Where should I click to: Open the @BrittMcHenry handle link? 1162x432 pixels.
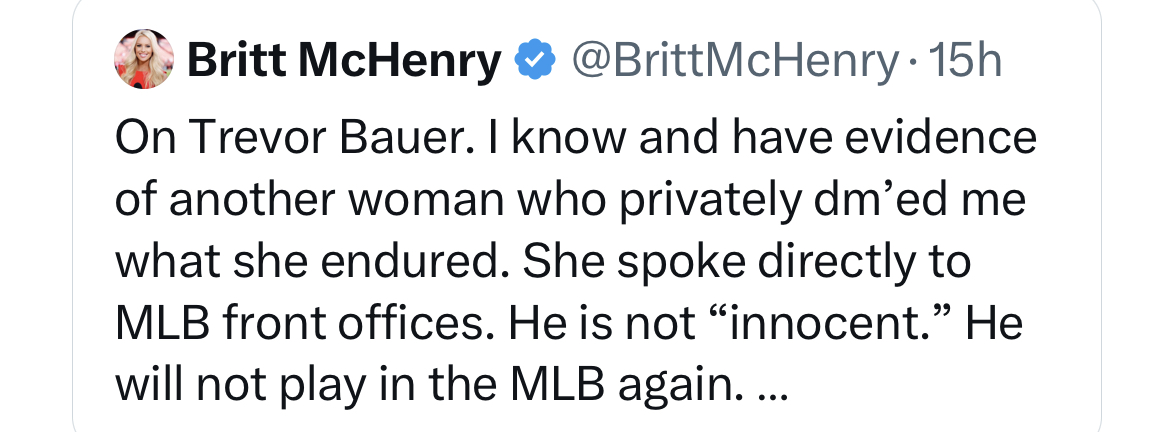click(x=735, y=63)
